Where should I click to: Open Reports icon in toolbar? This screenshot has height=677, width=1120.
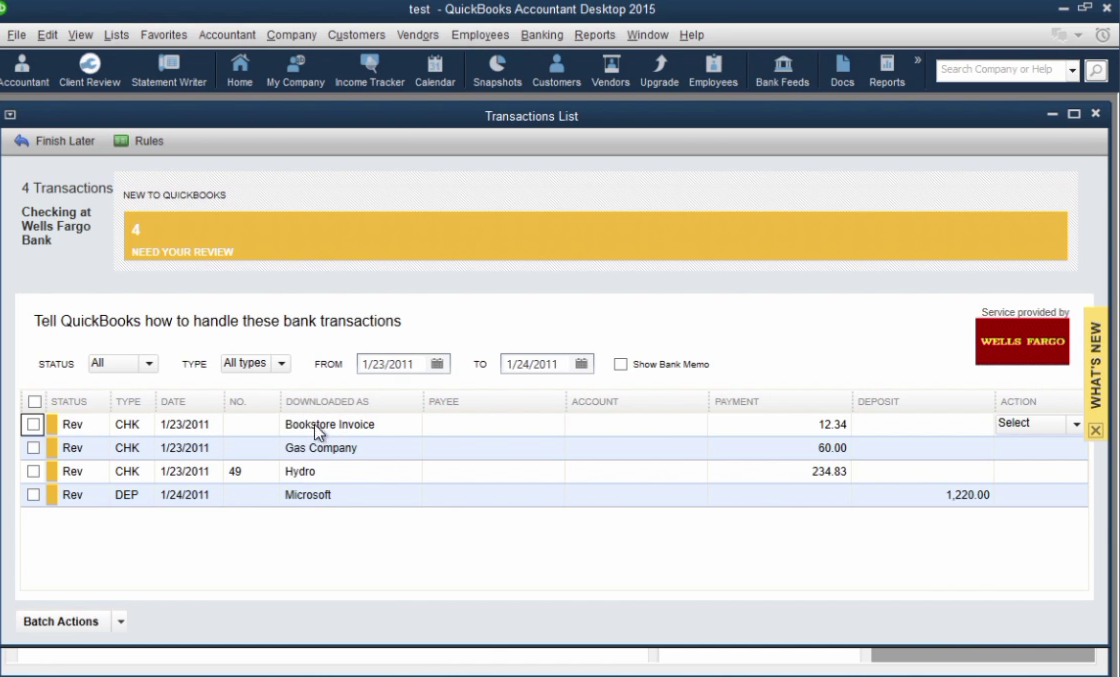pos(886,71)
